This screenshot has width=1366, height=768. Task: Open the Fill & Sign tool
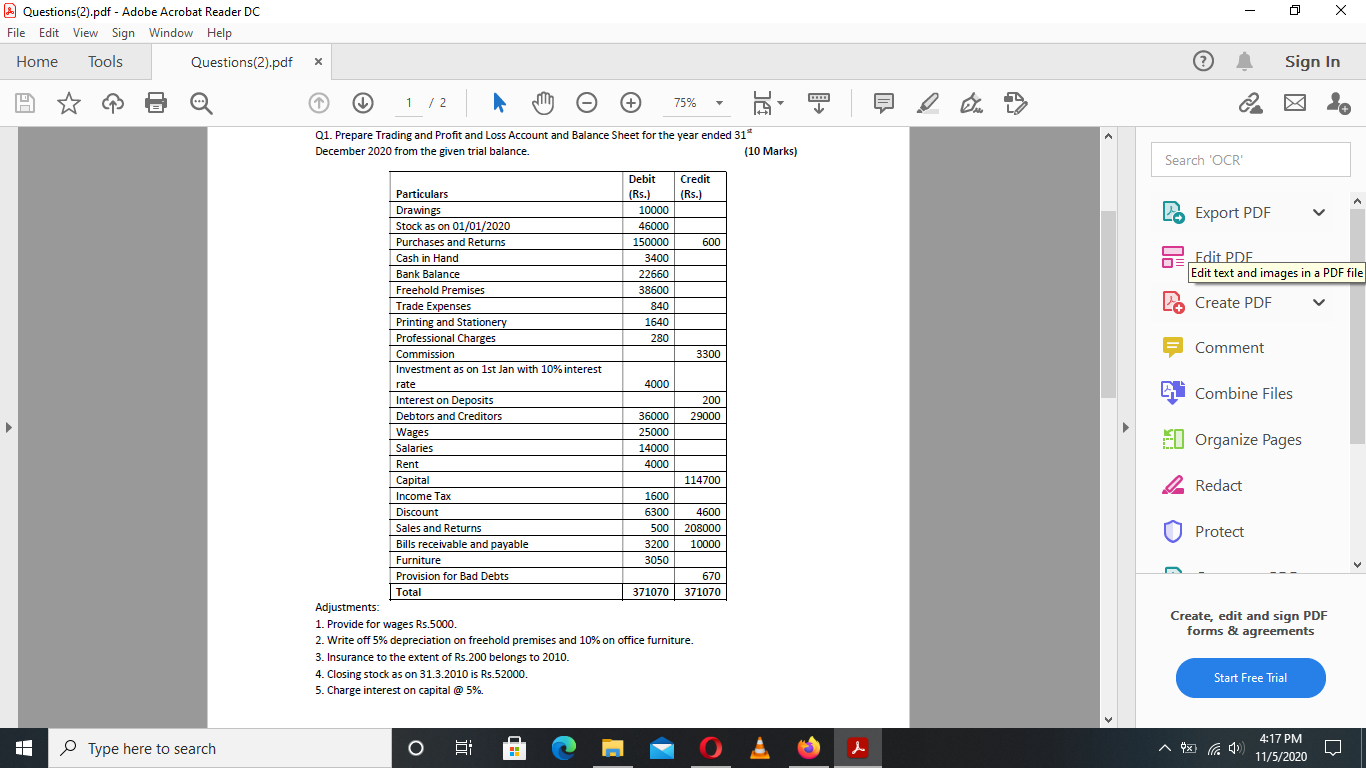pos(1014,103)
